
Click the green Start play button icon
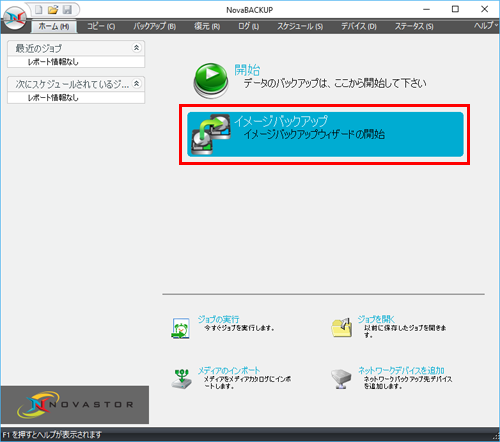click(x=211, y=80)
